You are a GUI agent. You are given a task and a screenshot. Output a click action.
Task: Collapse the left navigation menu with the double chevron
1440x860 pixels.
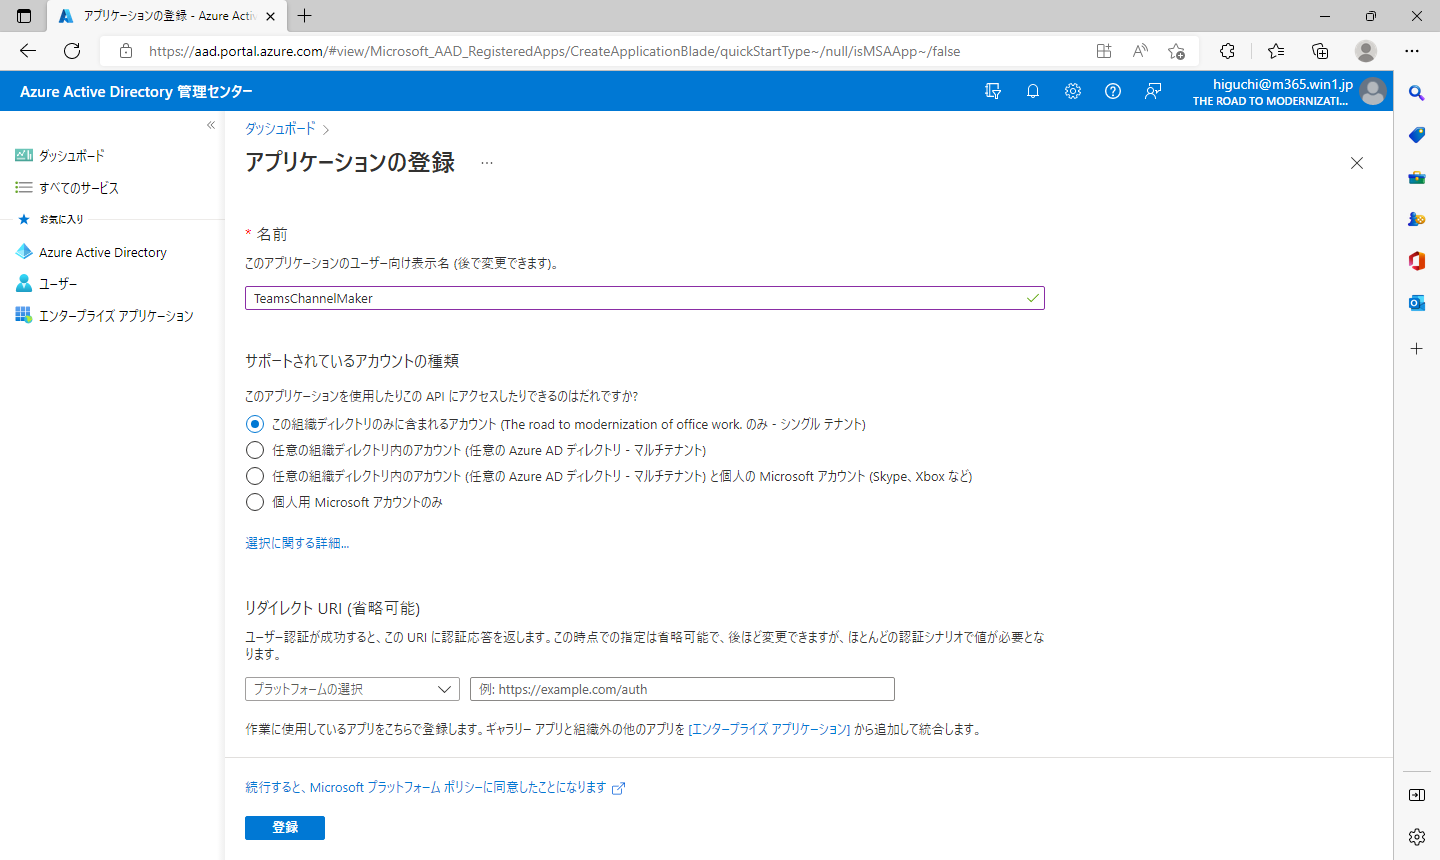pyautogui.click(x=211, y=125)
